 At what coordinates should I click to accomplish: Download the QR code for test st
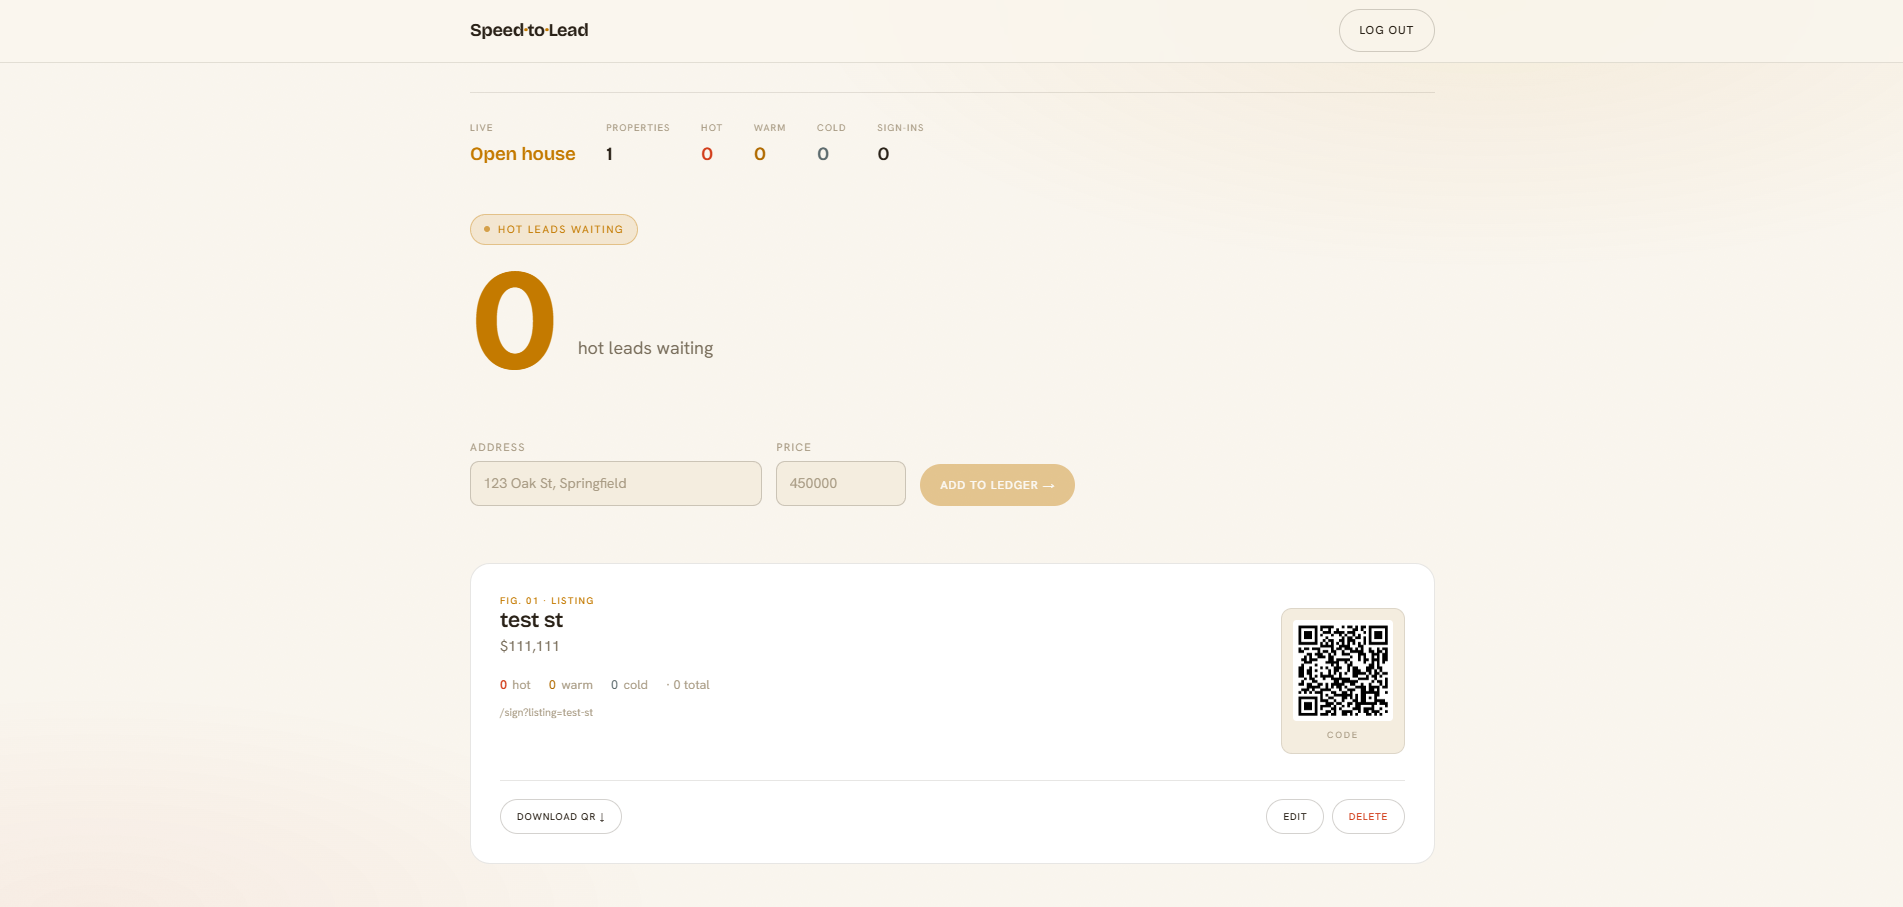[561, 816]
